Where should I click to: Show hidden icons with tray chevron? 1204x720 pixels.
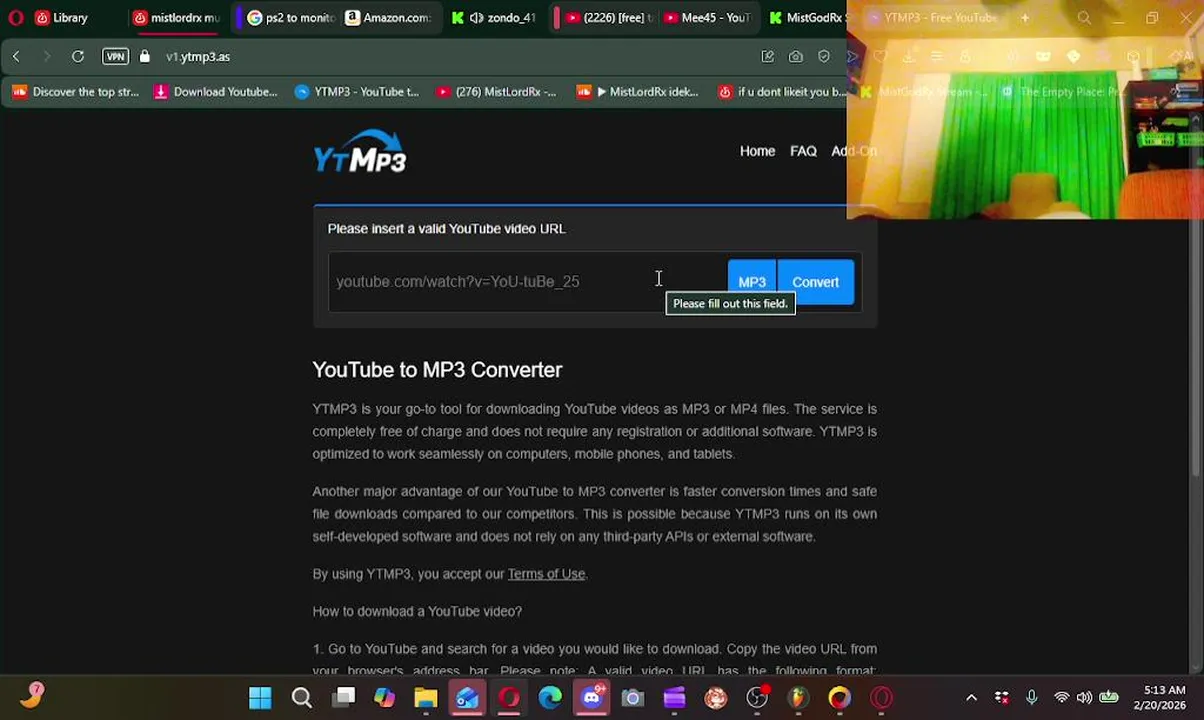pyautogui.click(x=971, y=698)
